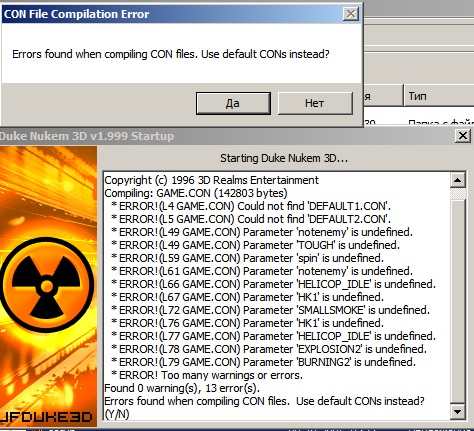This screenshot has width=474, height=431.
Task: Click the Copyright 1996 3D Realms line
Action: click(211, 180)
